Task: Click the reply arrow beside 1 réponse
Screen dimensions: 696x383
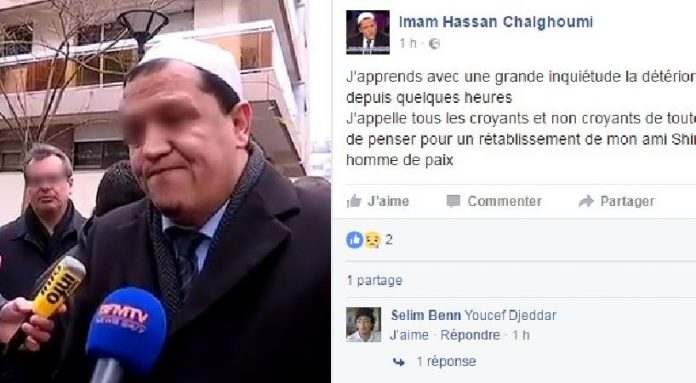Action: tap(399, 362)
